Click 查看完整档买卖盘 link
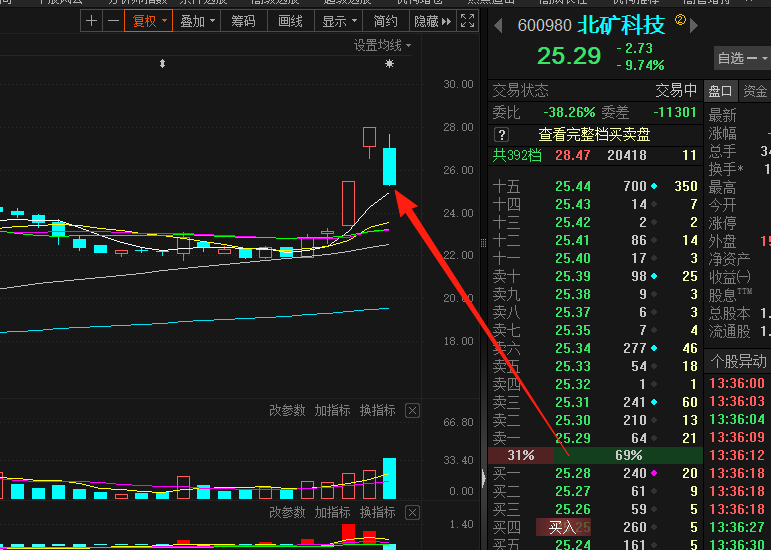 point(594,134)
